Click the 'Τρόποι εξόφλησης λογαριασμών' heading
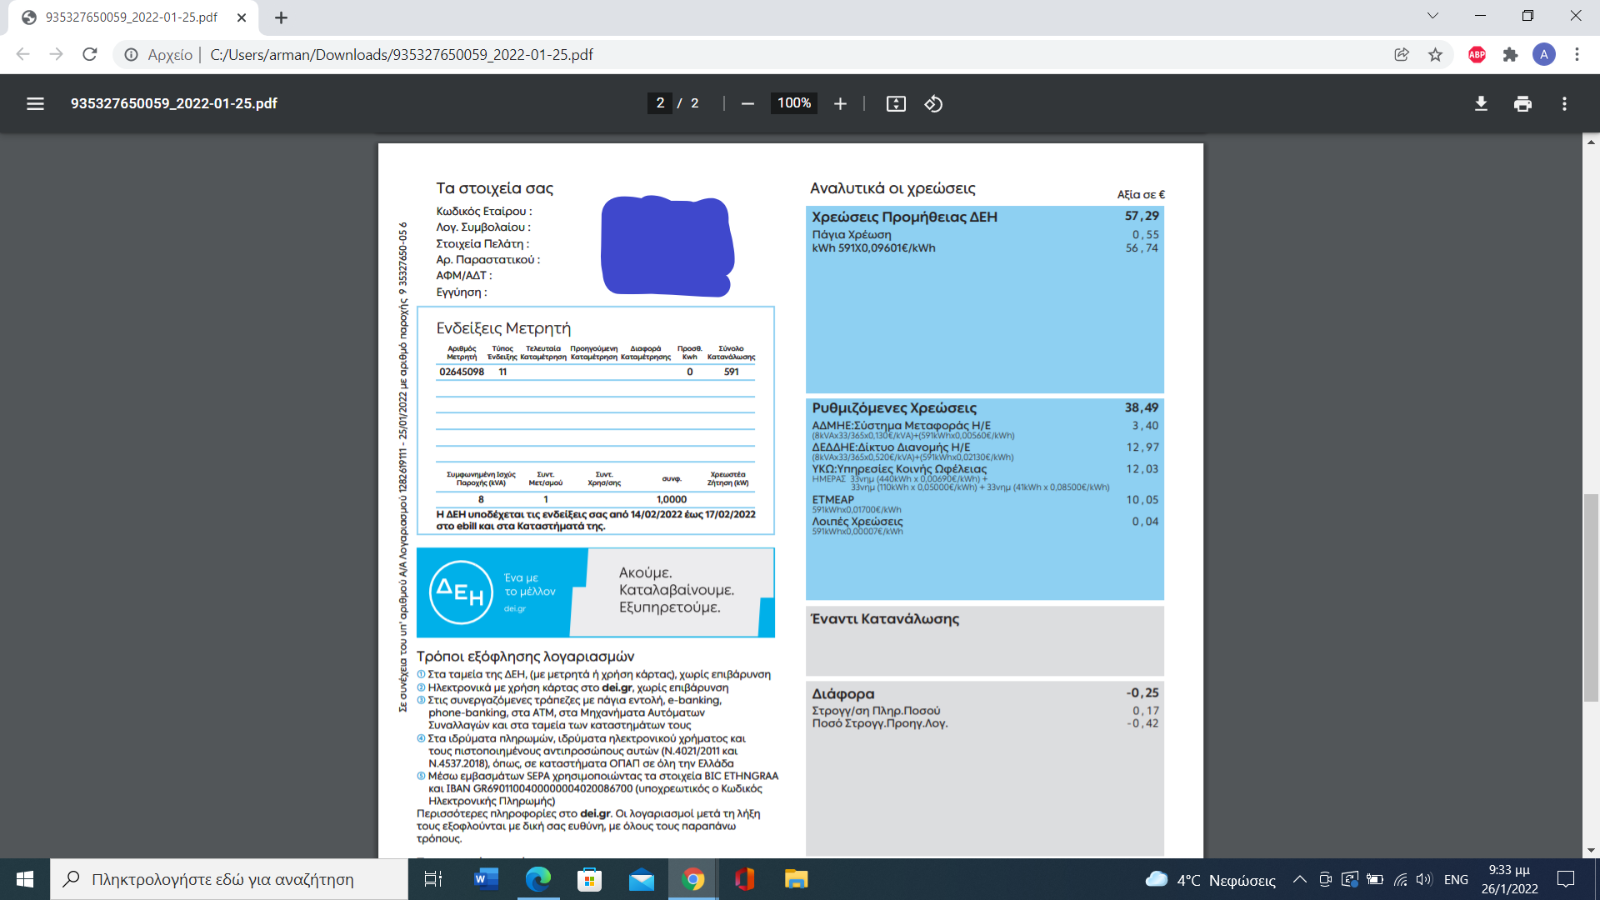Viewport: 1600px width, 900px height. click(x=525, y=656)
